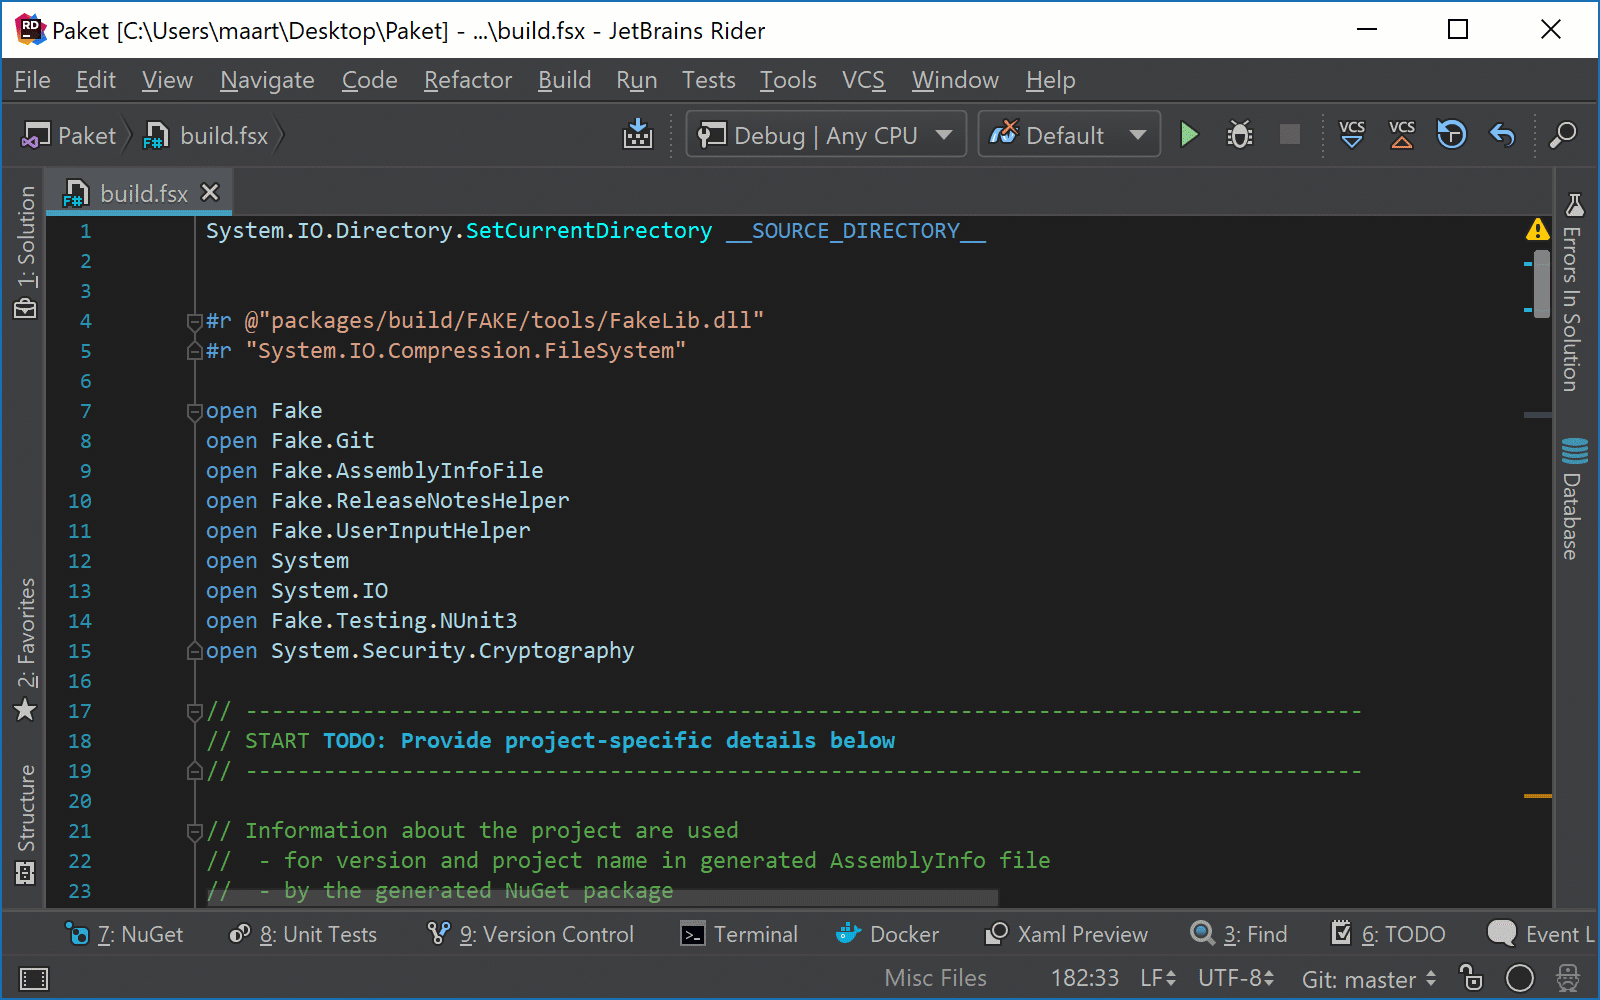
Task: Start a Debug session with the bug icon
Action: 1239,134
